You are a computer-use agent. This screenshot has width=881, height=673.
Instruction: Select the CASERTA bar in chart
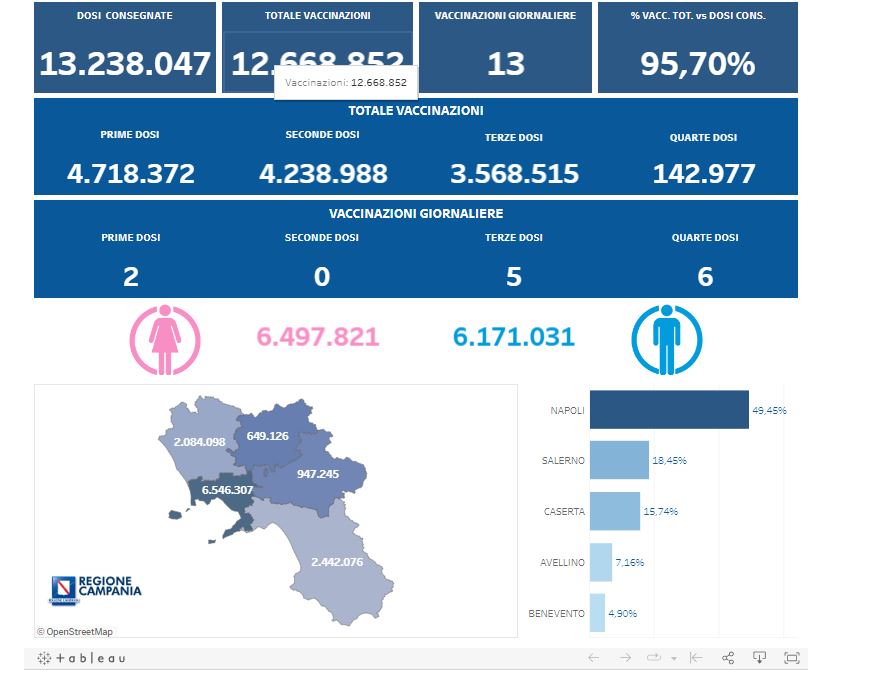tap(614, 511)
